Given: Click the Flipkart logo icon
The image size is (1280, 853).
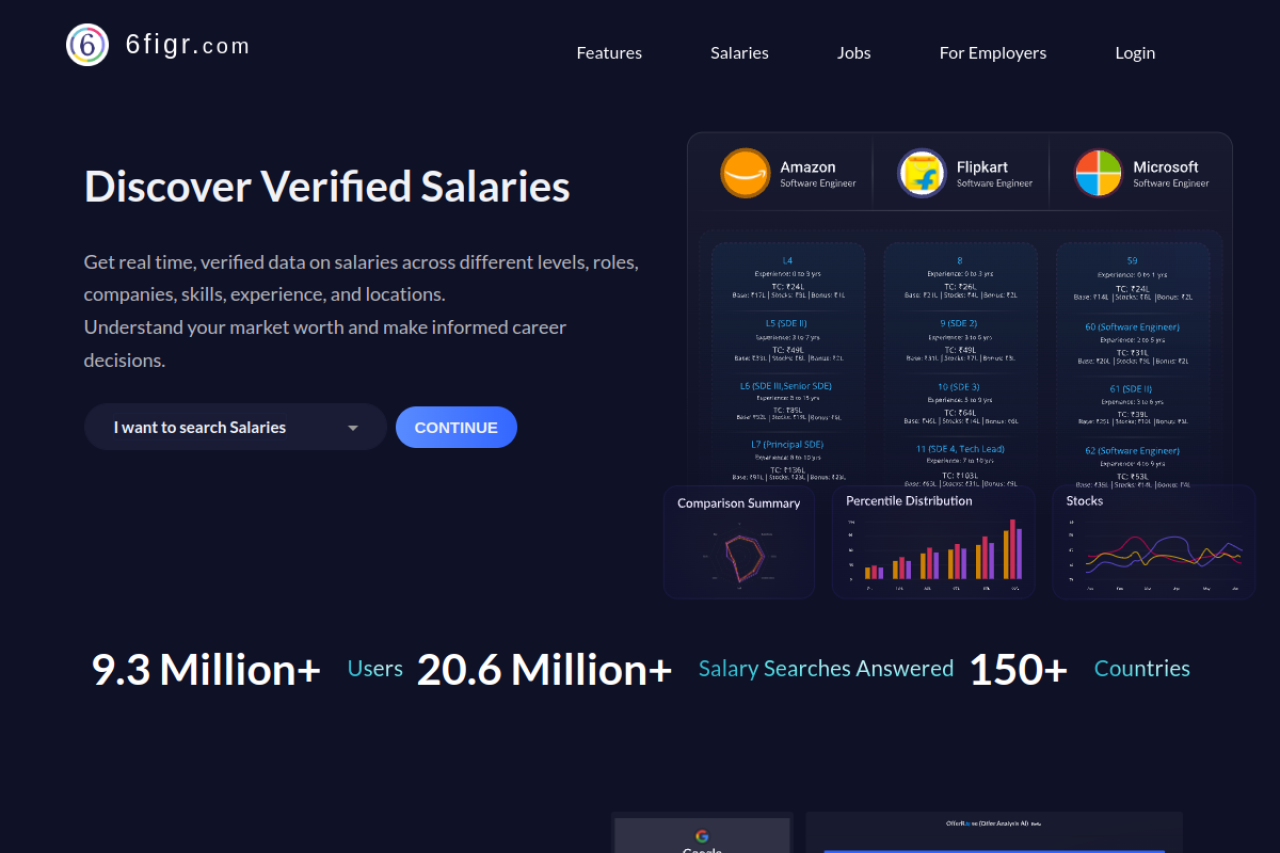Looking at the screenshot, I should tap(921, 173).
